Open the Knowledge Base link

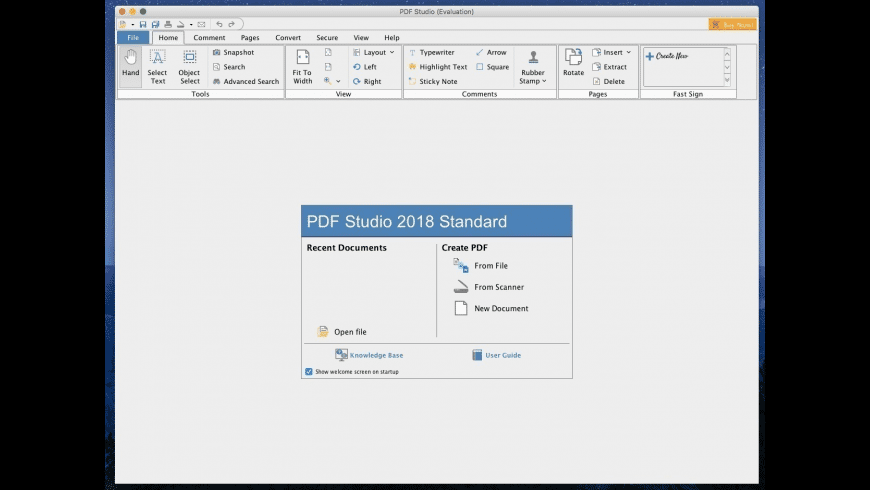(x=369, y=355)
